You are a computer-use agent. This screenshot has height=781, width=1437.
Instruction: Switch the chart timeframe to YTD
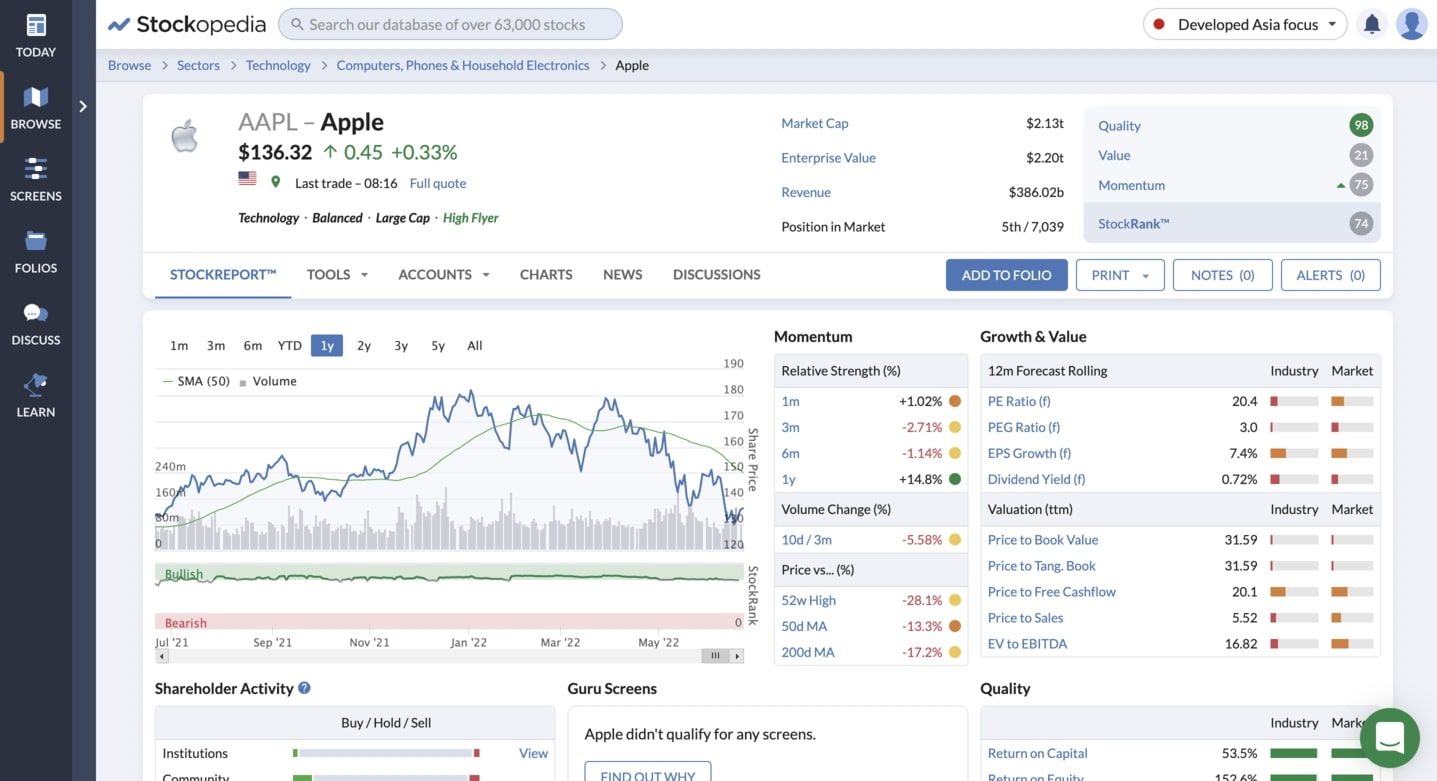point(289,344)
